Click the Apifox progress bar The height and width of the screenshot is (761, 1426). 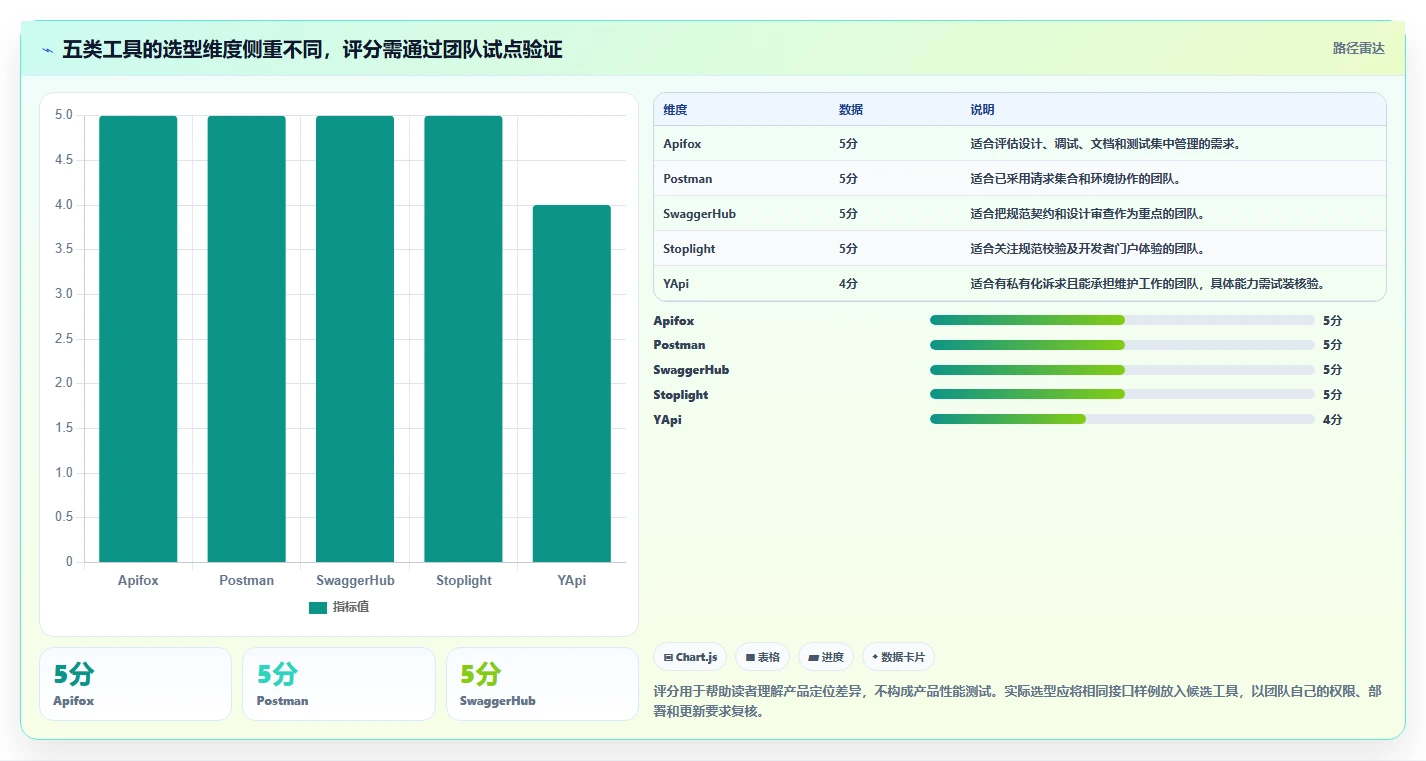click(1122, 320)
